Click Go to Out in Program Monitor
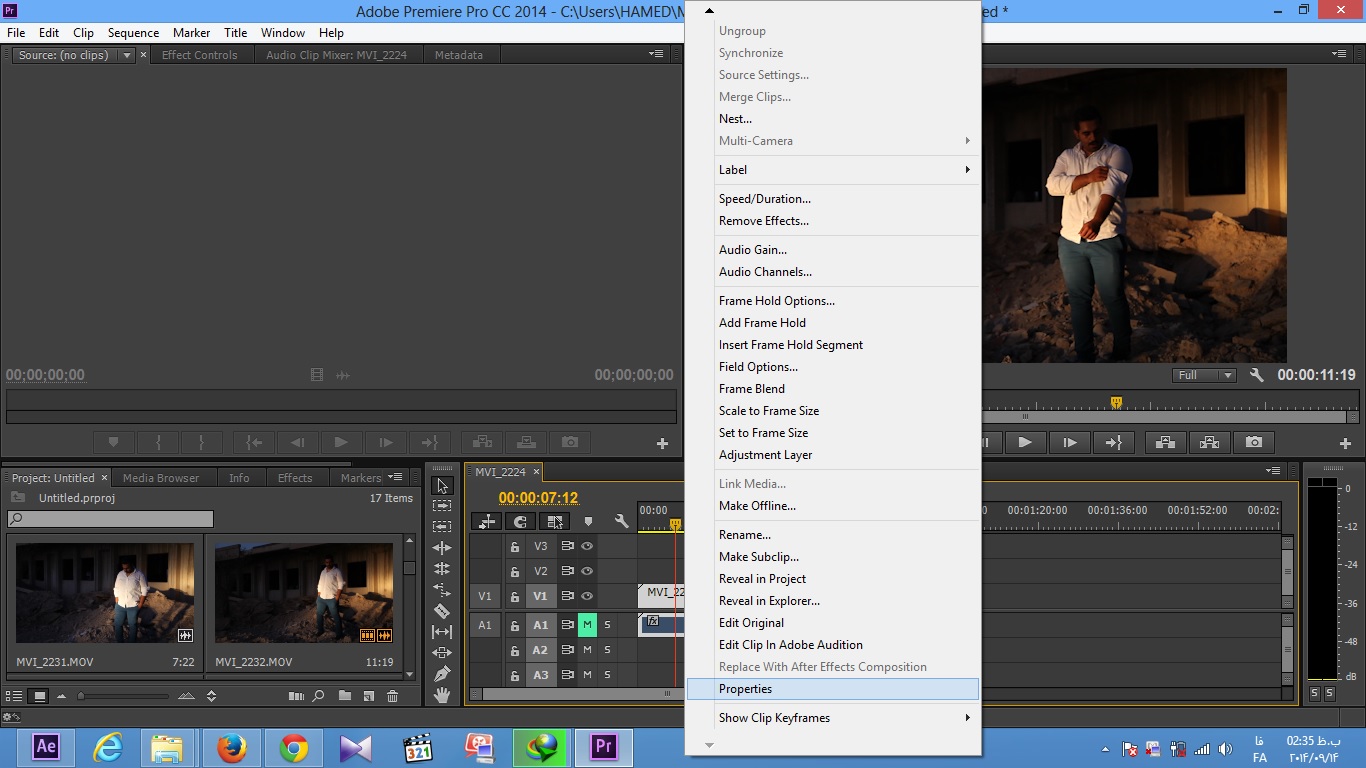 pyautogui.click(x=1113, y=442)
